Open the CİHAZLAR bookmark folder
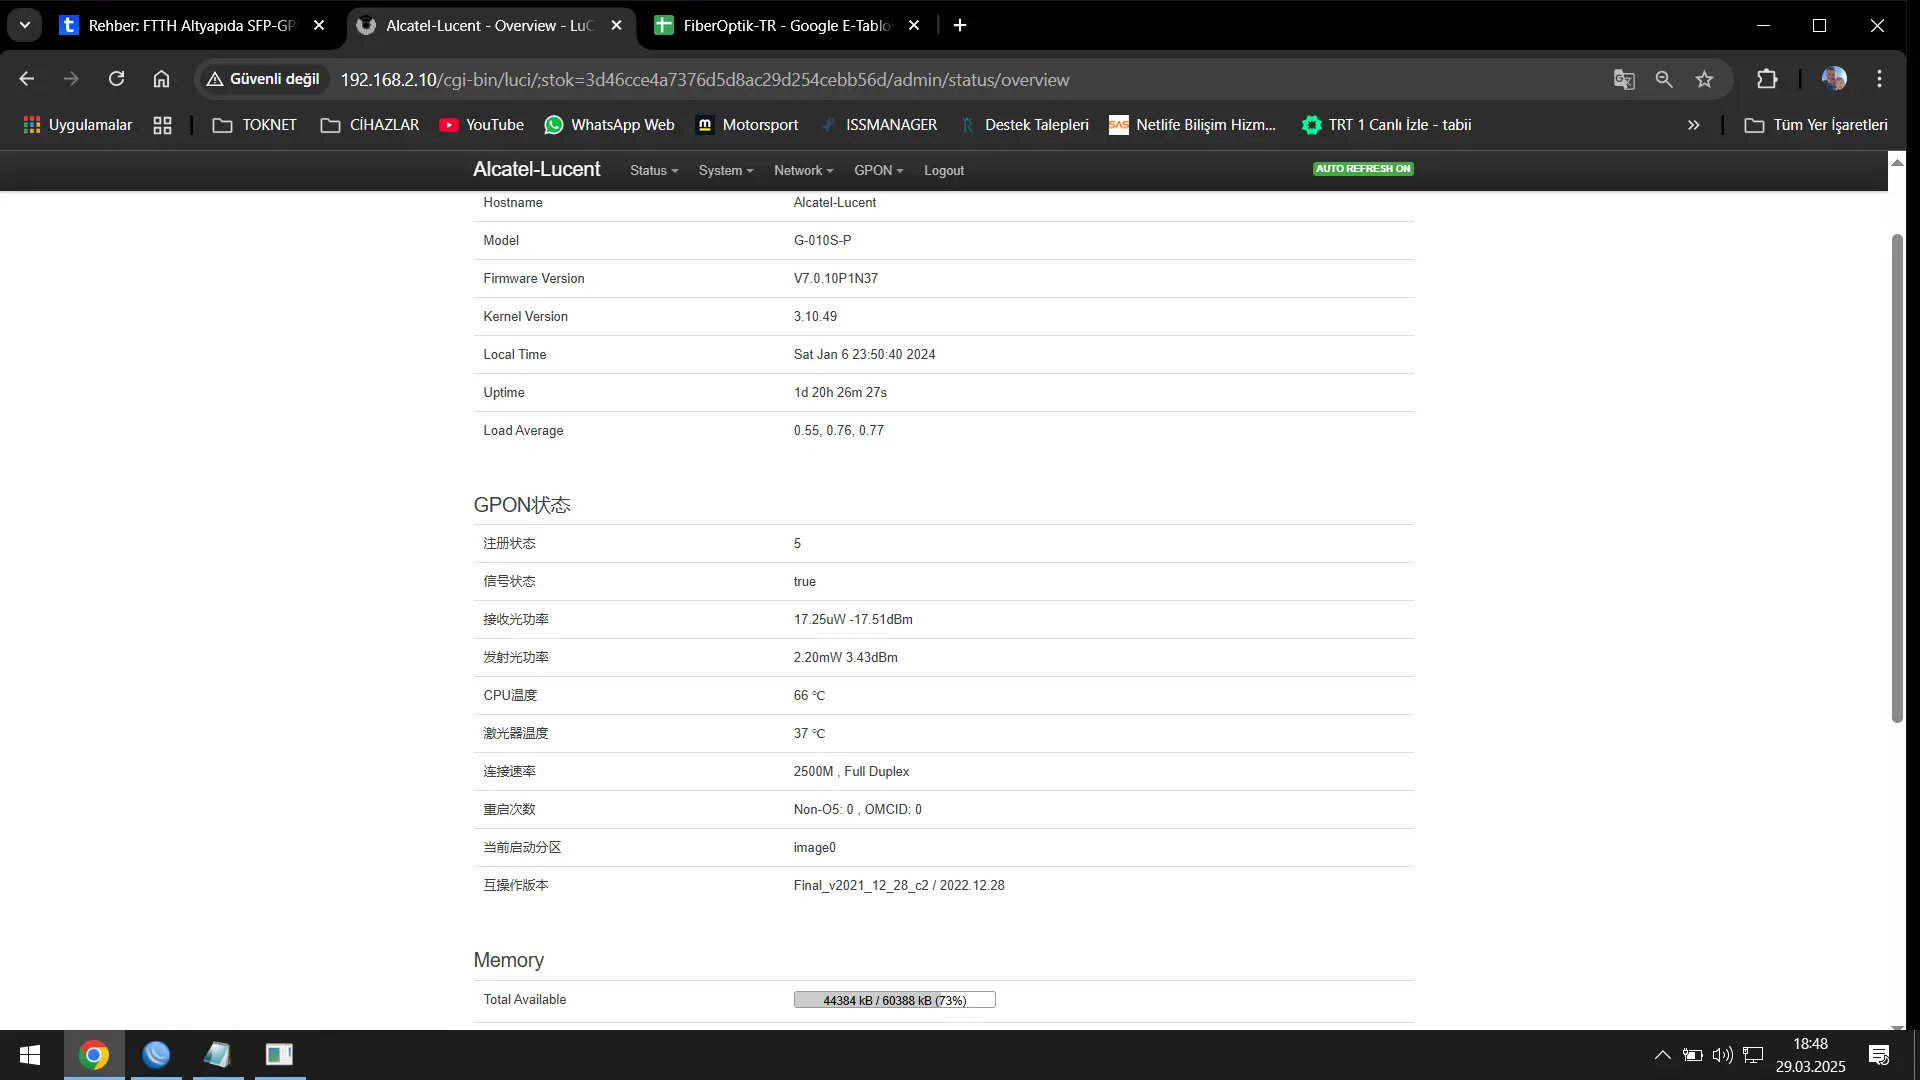 369,125
